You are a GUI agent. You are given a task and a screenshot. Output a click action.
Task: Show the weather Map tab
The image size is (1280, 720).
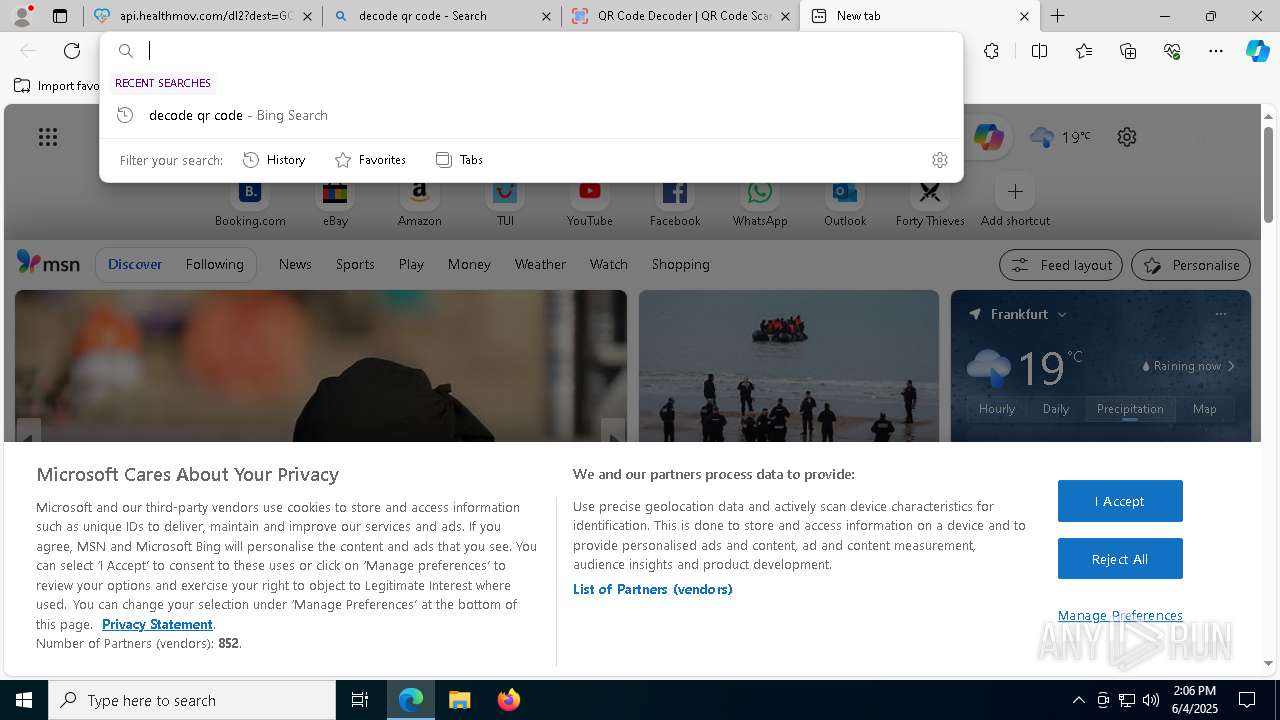1204,409
